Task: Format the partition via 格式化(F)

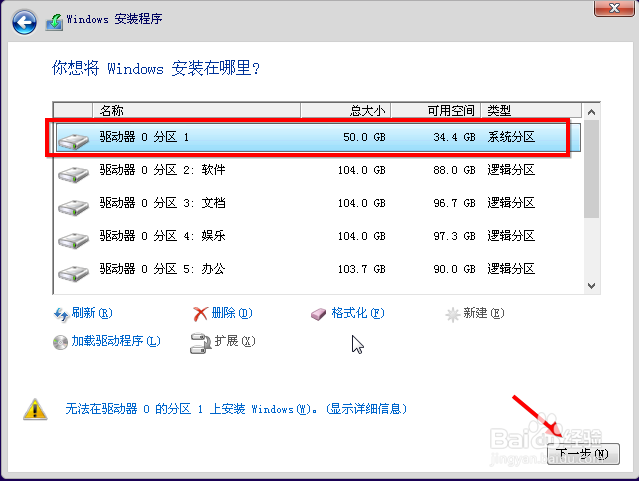Action: click(x=358, y=313)
